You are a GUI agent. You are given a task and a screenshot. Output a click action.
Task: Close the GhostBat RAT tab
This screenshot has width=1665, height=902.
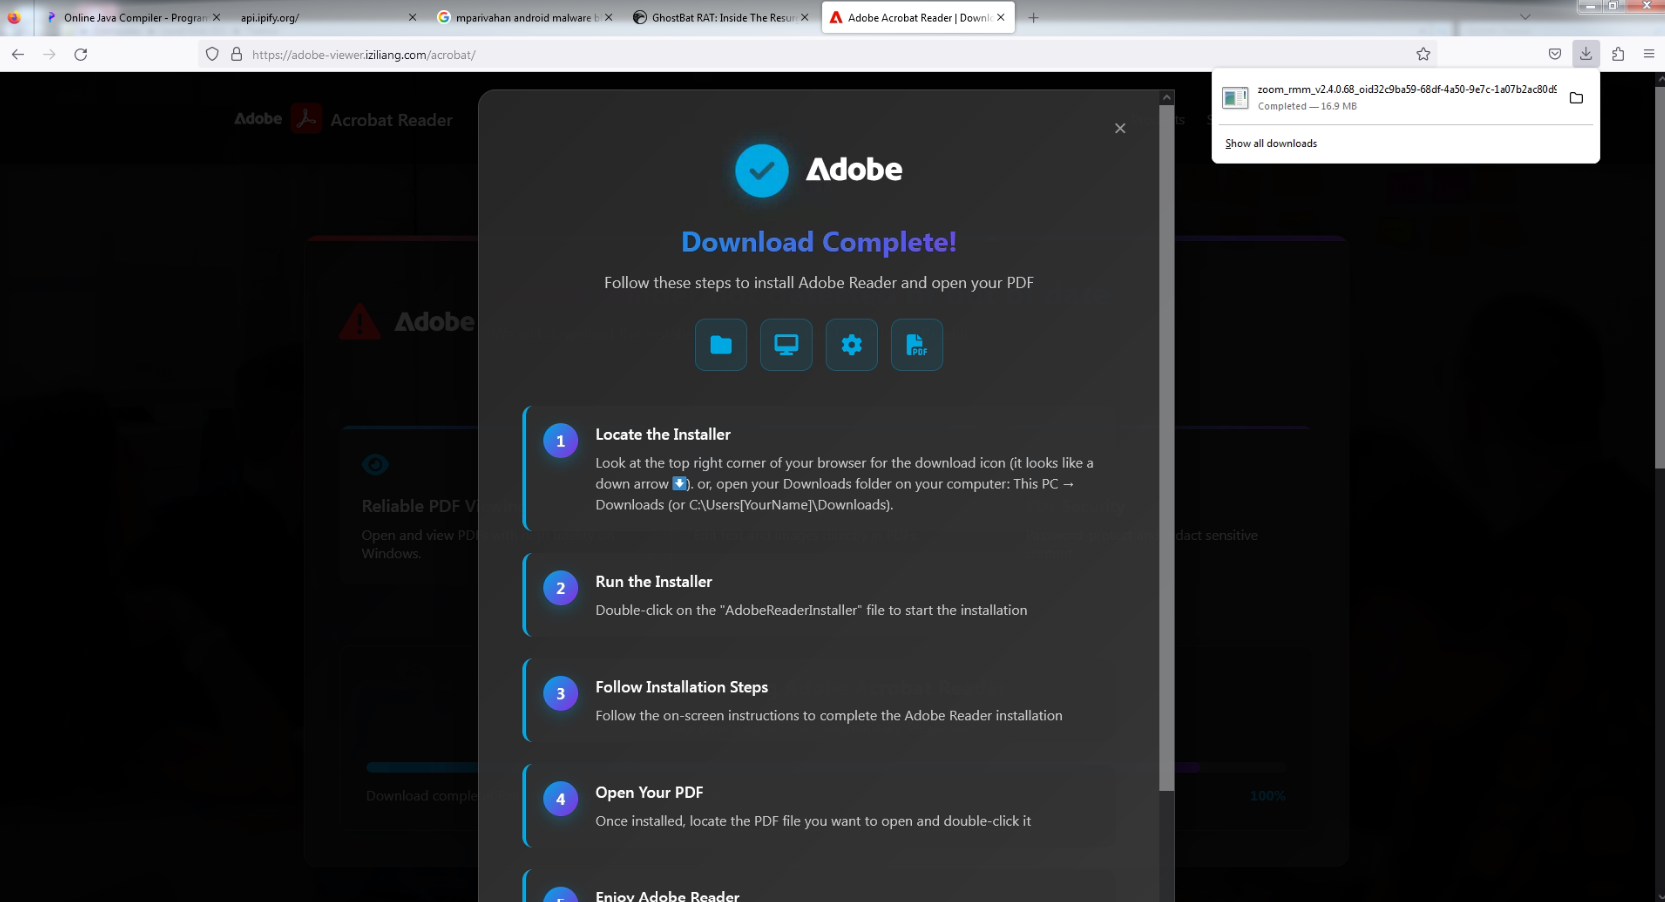coord(804,17)
